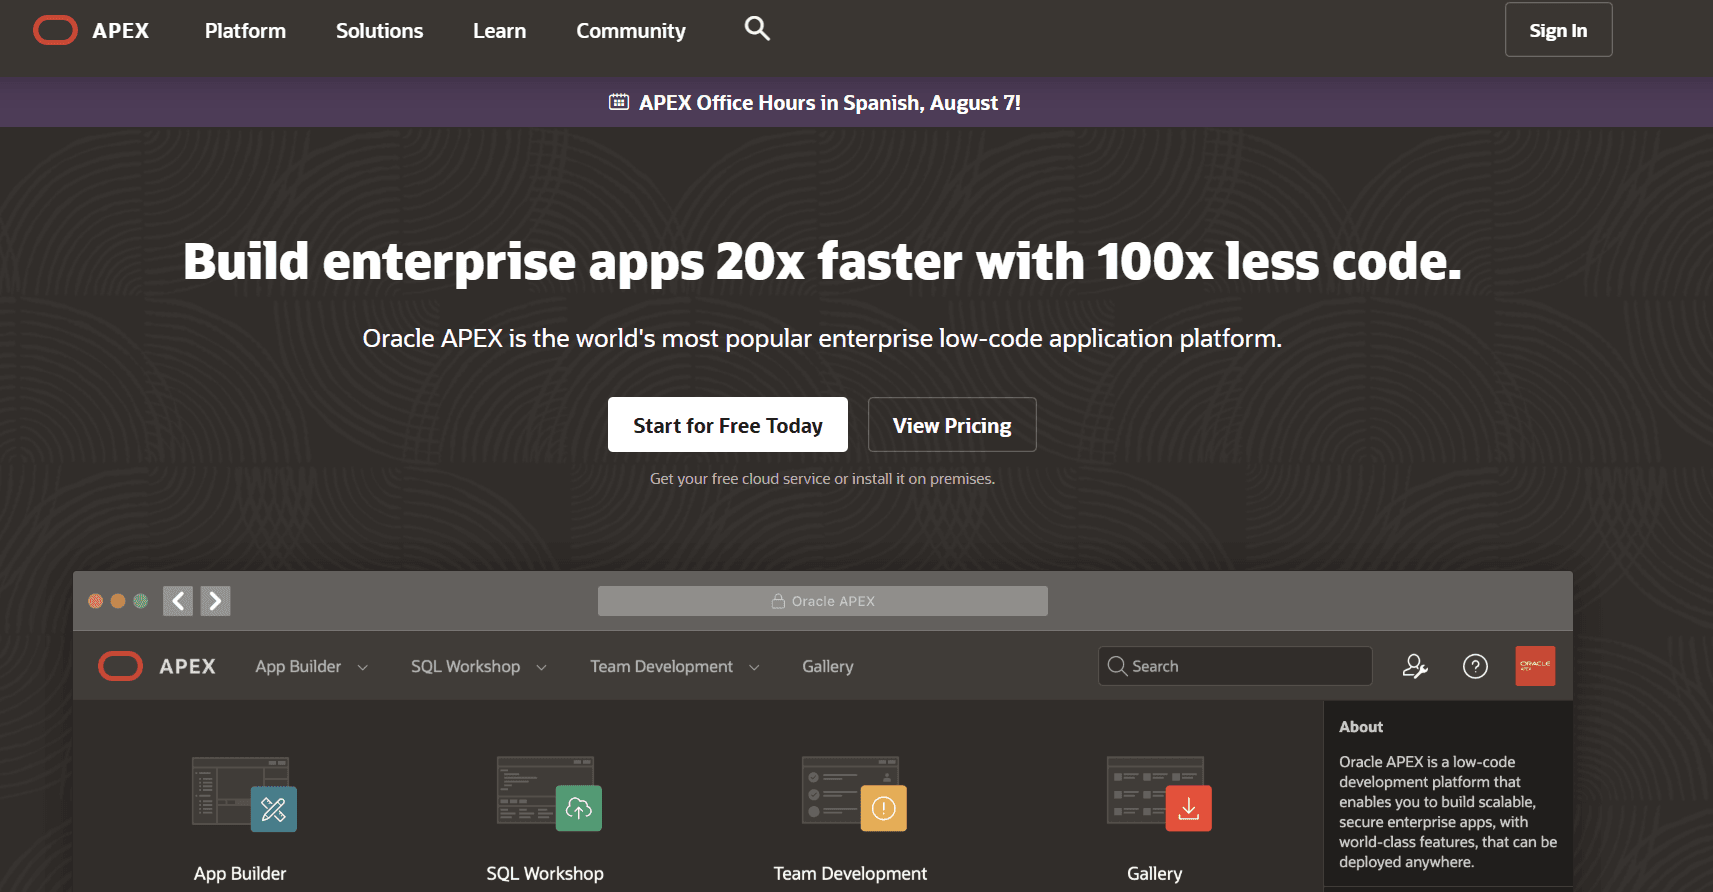Open the search magnifier icon in header
The width and height of the screenshot is (1713, 892).
(x=757, y=29)
